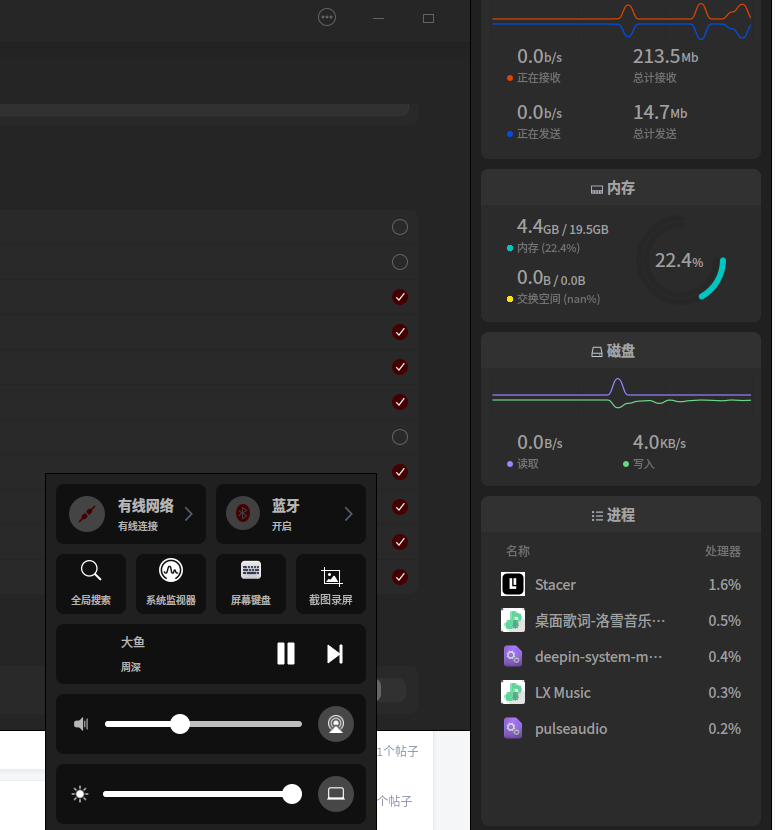The width and height of the screenshot is (775, 830).
Task: Click the 总计发送 14.7Mb value
Action: pos(660,112)
